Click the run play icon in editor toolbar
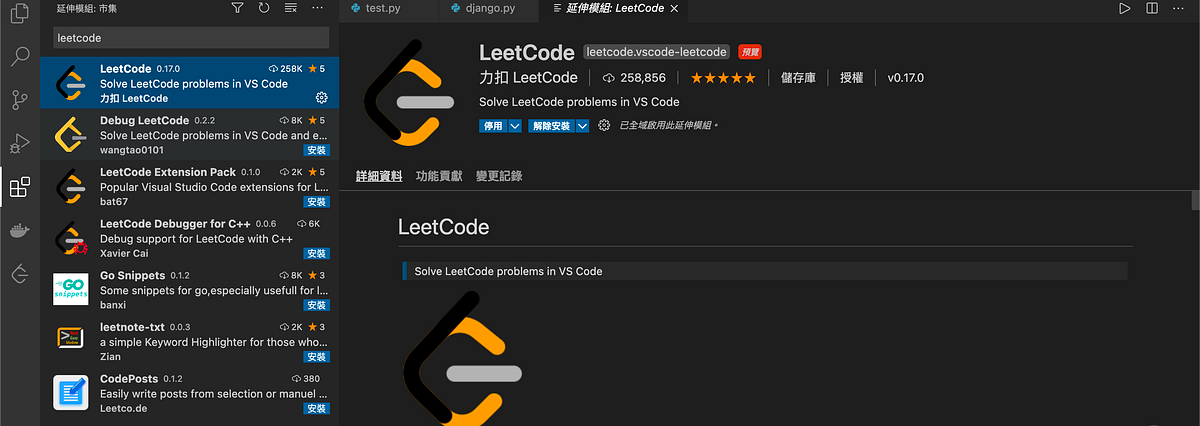The width and height of the screenshot is (1200, 426). point(1125,8)
